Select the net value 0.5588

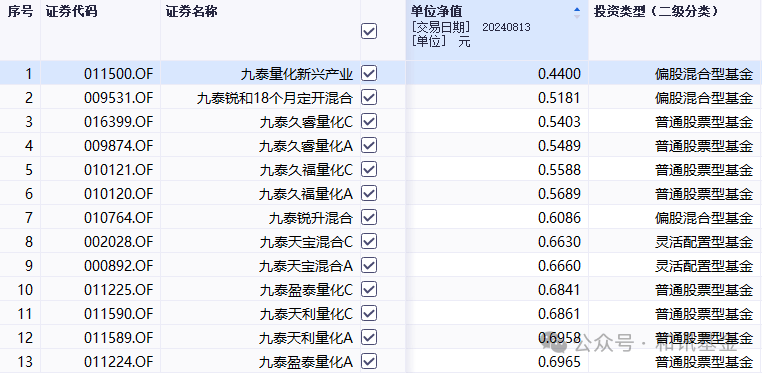tap(559, 170)
